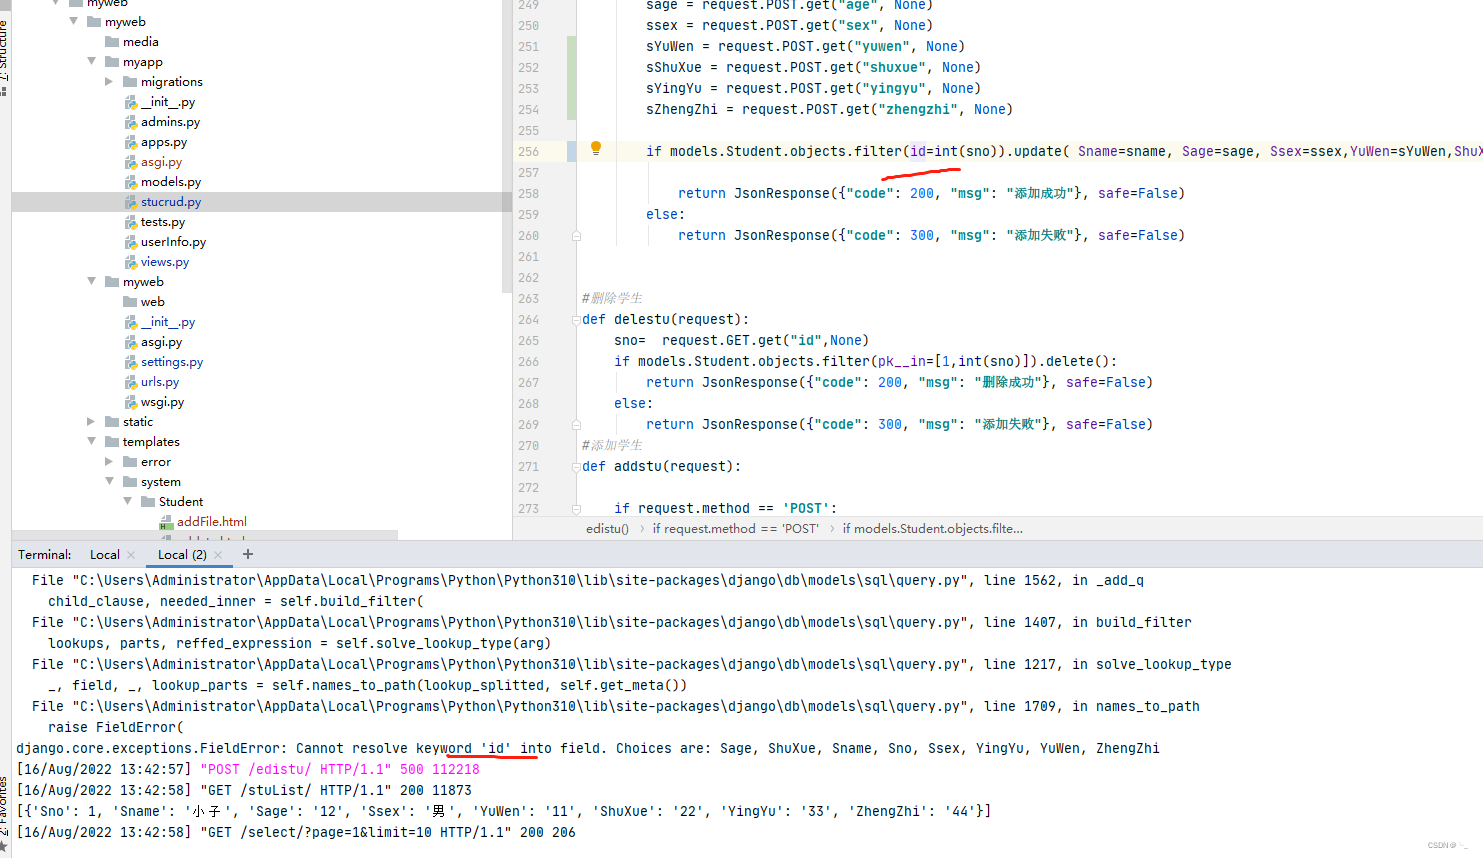1483x858 pixels.
Task: Place cursor on def delestu(request) line
Action: (x=665, y=319)
